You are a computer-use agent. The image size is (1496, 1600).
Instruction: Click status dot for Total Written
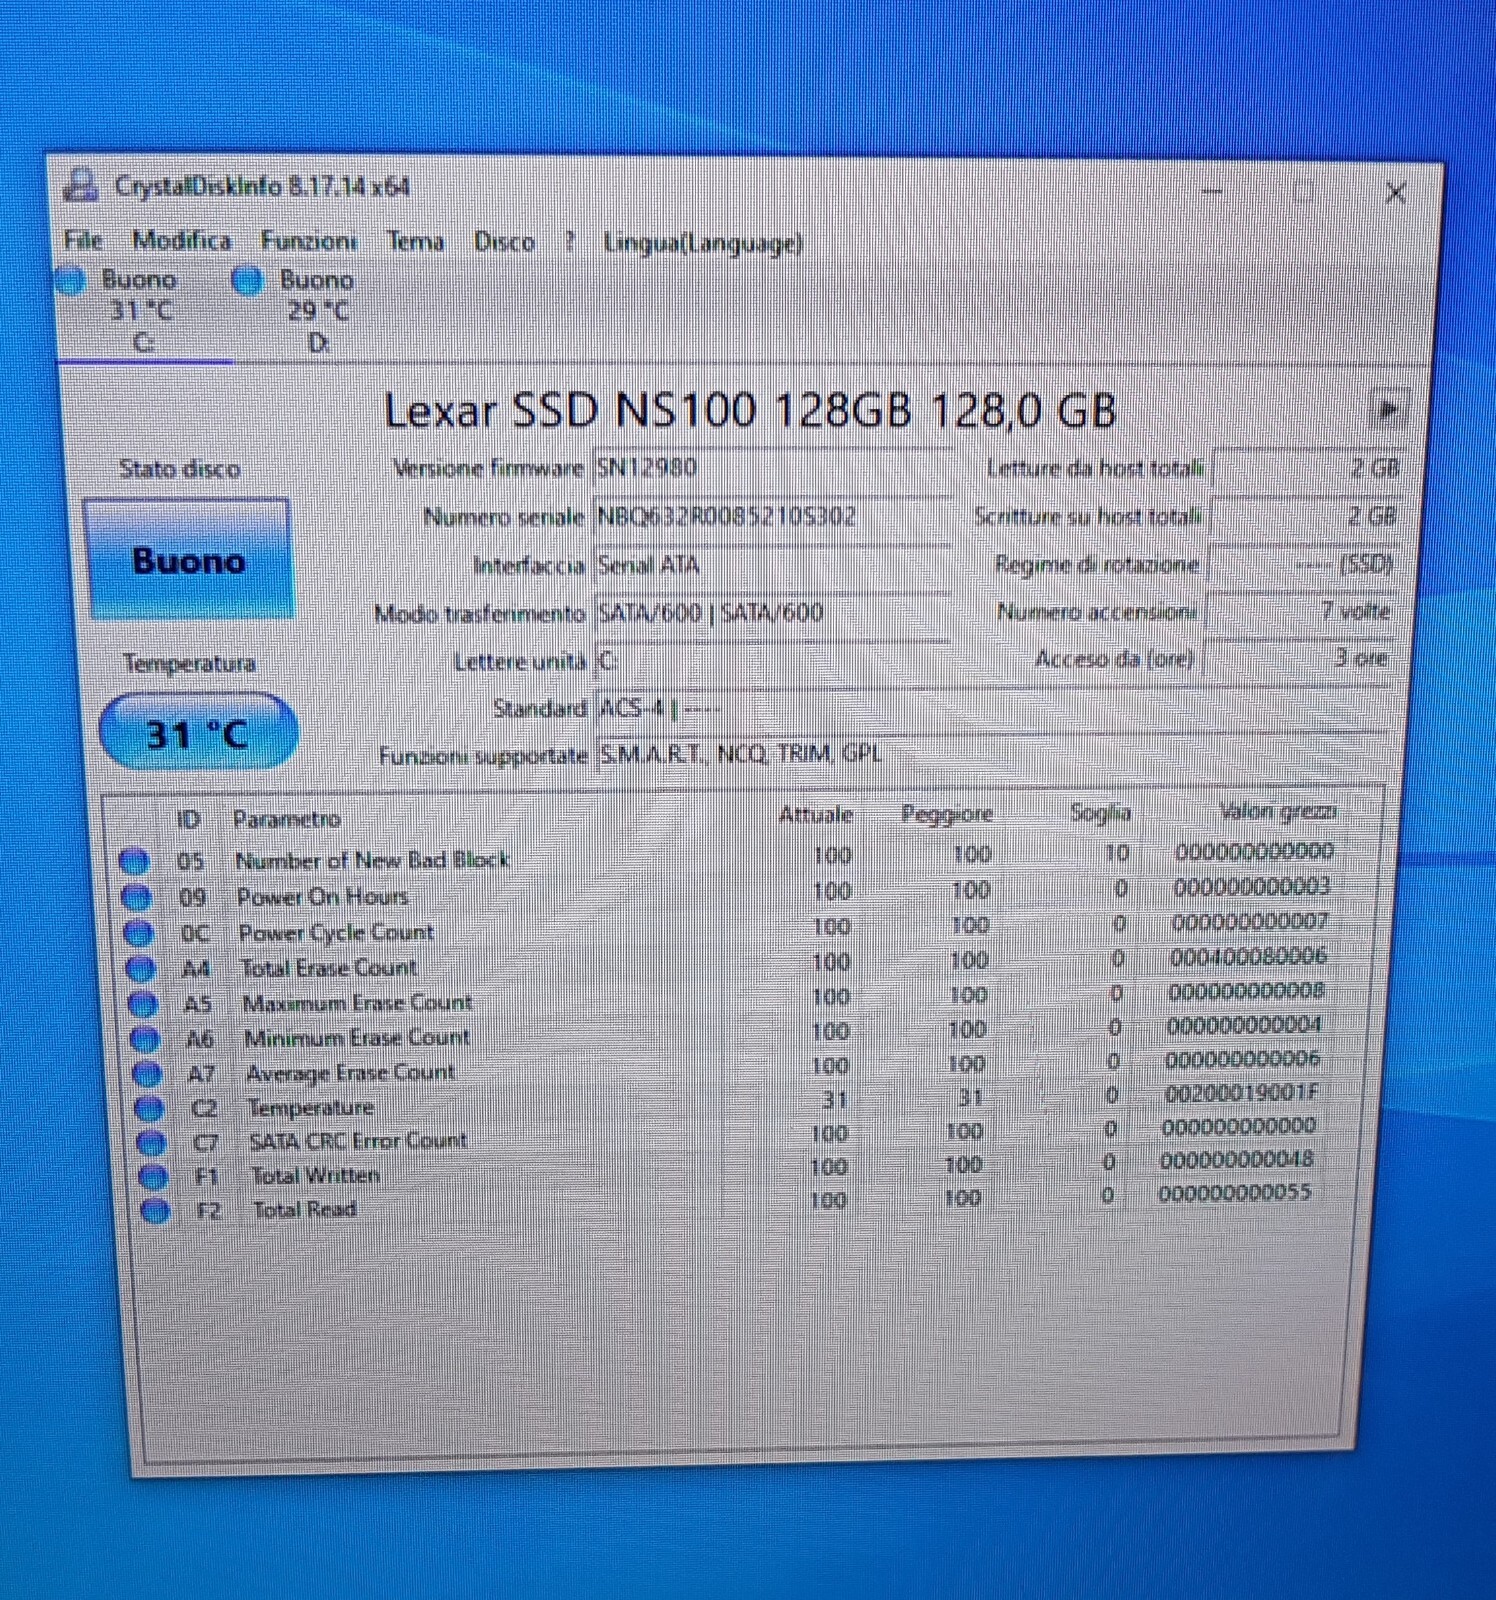click(x=153, y=1176)
